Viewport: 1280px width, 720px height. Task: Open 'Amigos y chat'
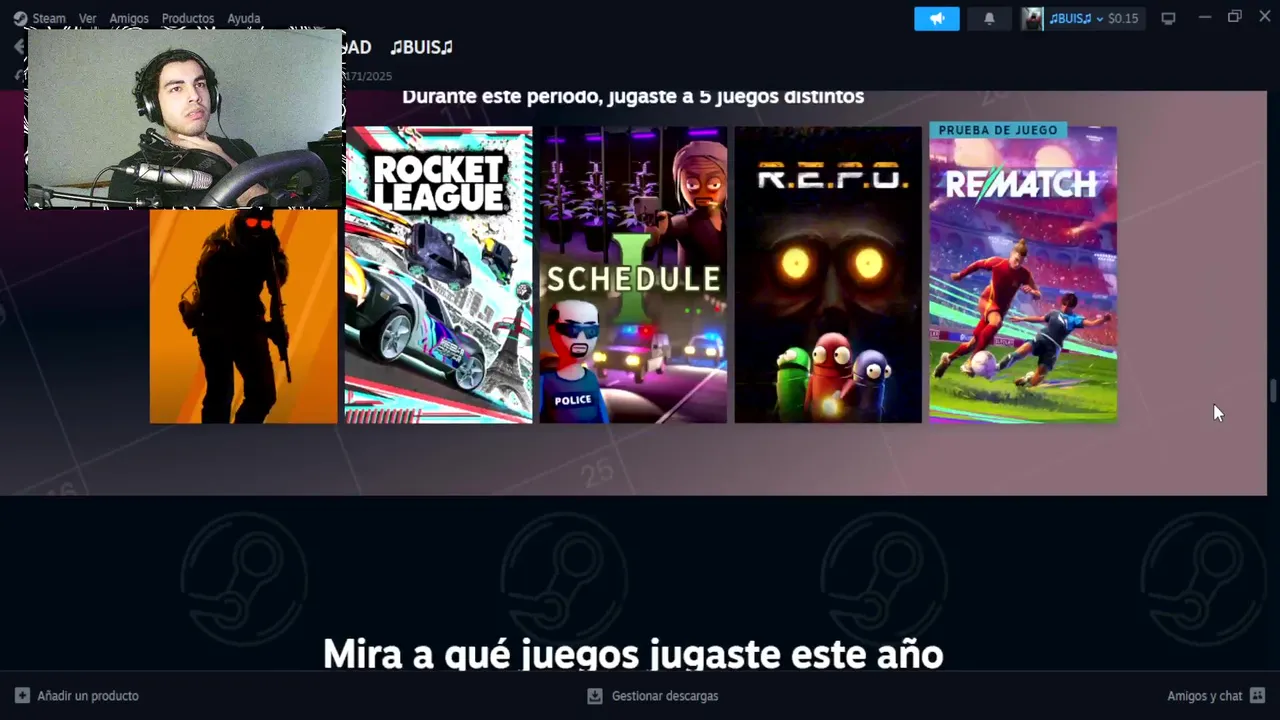1204,696
